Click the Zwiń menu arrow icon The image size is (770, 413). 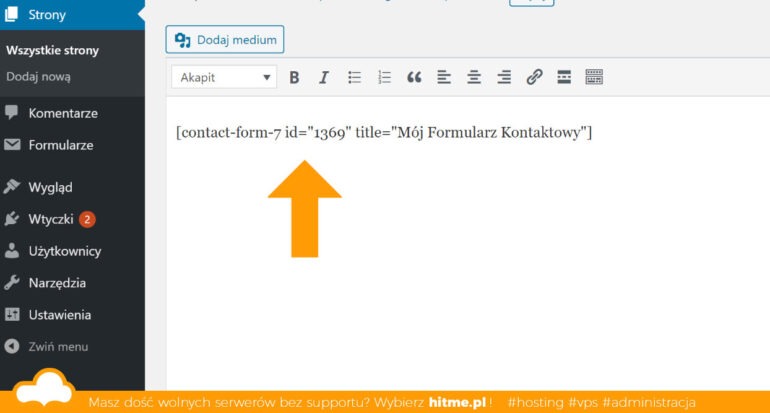click(x=12, y=346)
